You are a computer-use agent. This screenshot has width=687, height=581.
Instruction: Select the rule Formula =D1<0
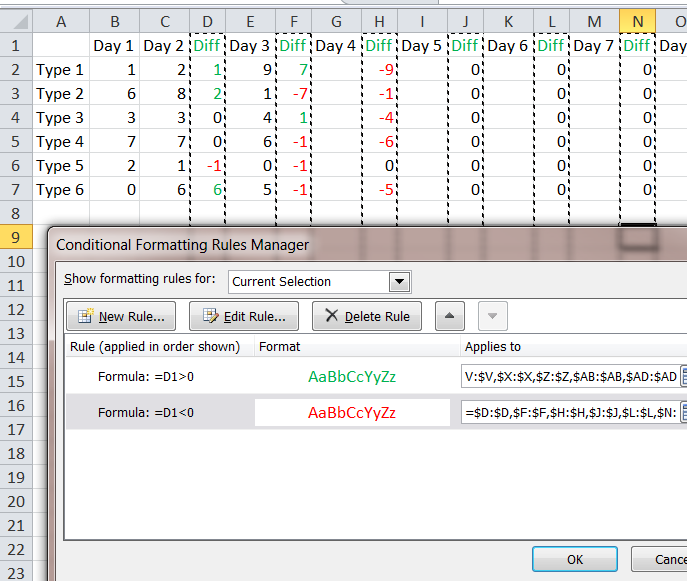[145, 413]
